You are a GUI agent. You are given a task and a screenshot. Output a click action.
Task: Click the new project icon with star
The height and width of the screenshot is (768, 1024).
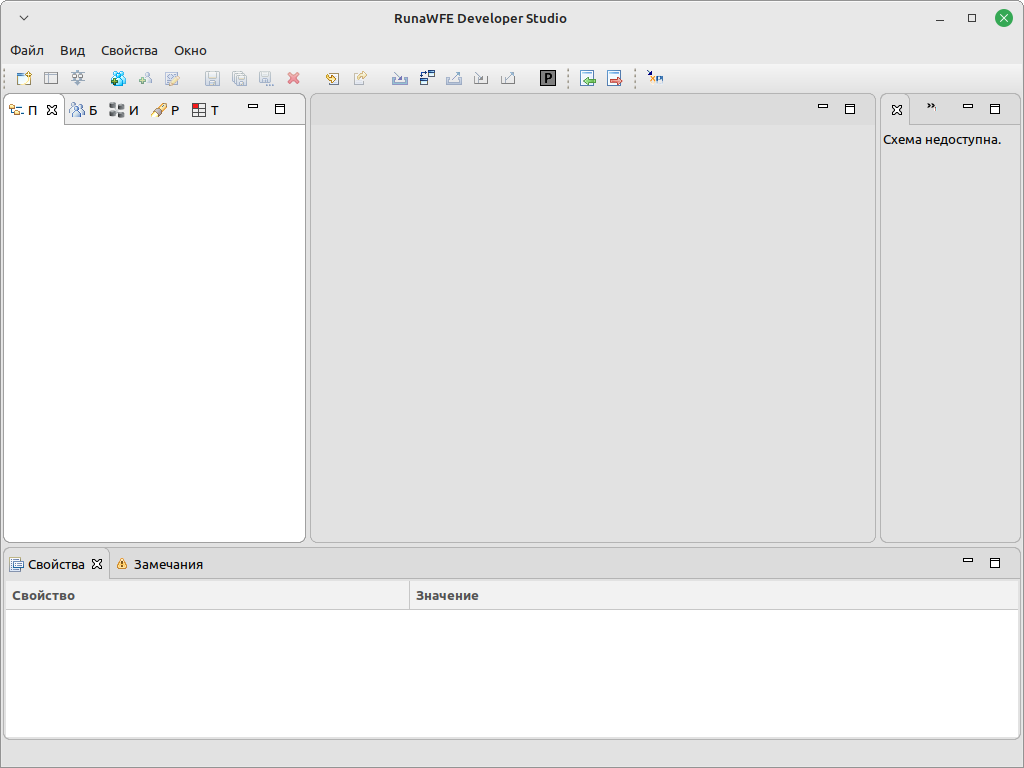[24, 78]
